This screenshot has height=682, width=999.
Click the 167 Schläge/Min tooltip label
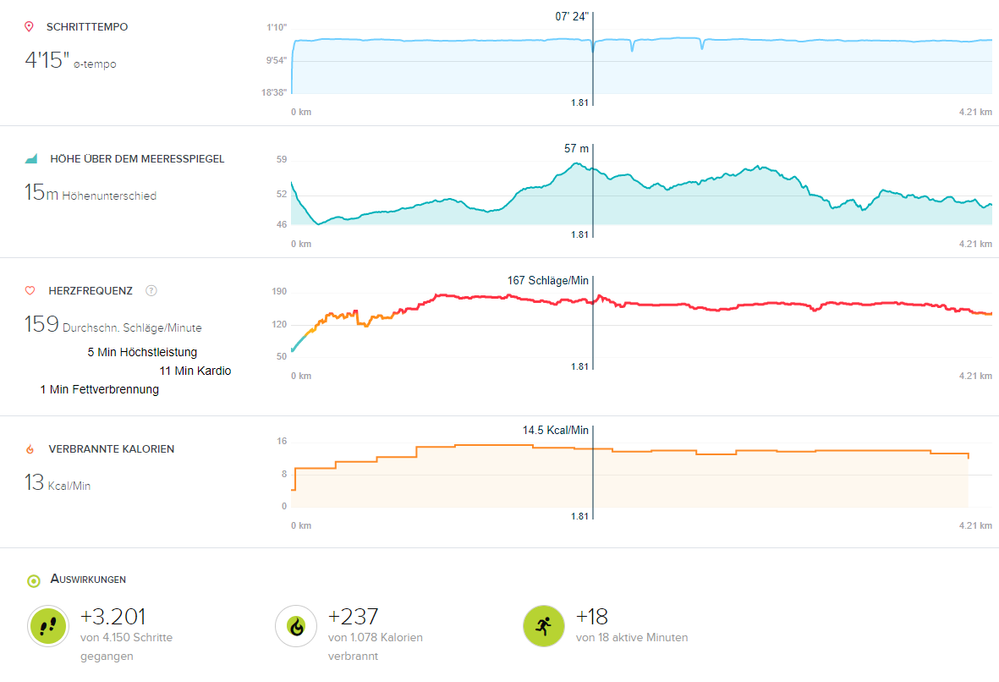click(547, 280)
